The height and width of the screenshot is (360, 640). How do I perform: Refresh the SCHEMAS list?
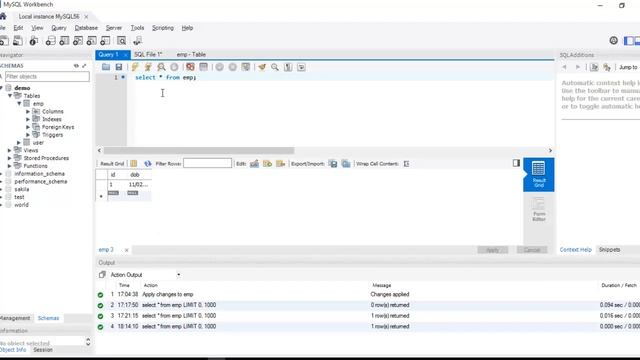76,66
